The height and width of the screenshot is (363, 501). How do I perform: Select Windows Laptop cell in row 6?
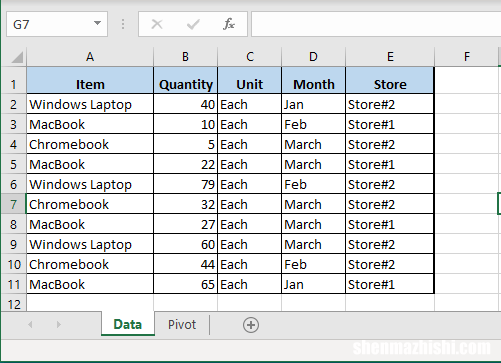click(90, 184)
